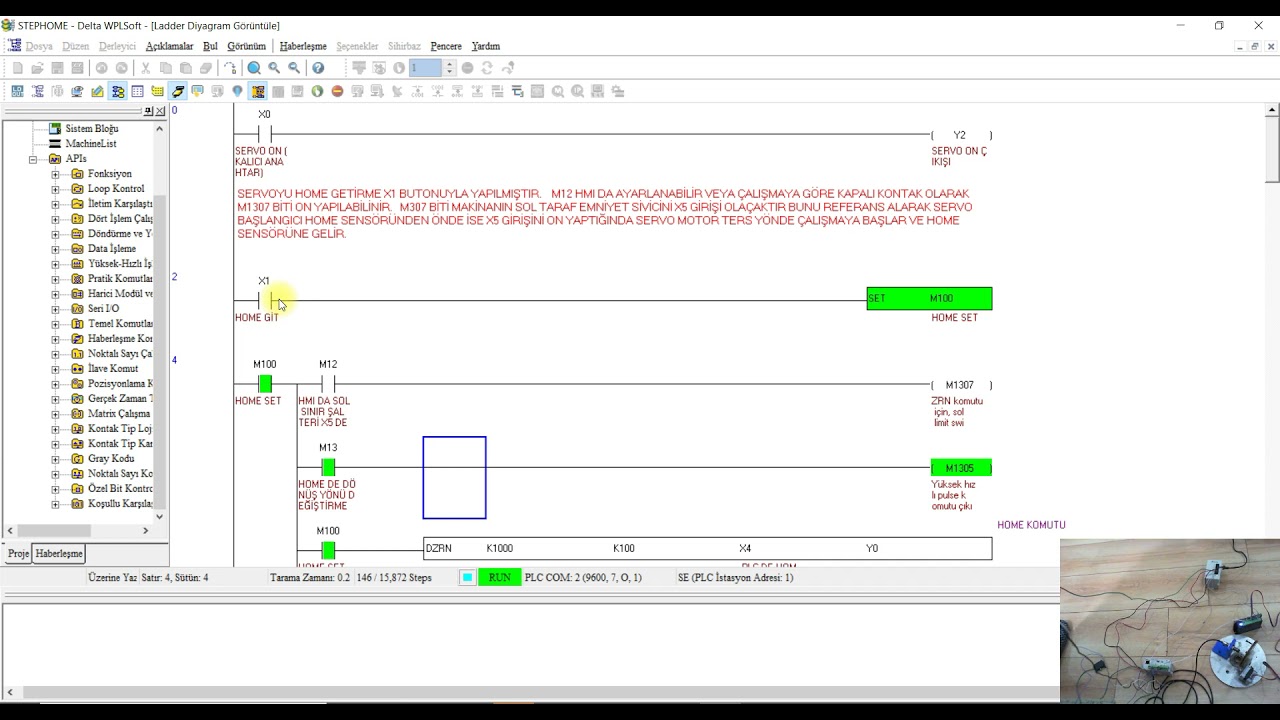
Task: Click the MachineList tree icon
Action: [55, 143]
